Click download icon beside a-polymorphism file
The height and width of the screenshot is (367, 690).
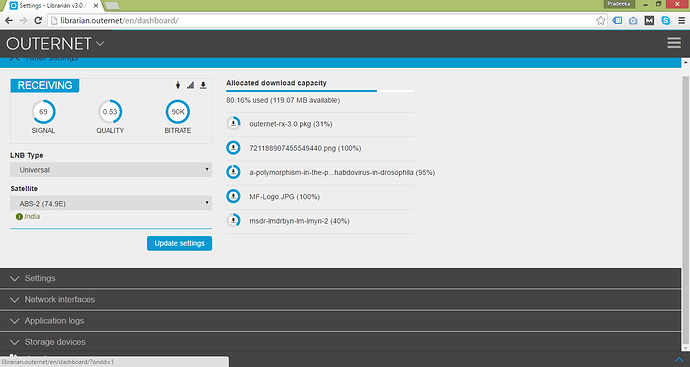coord(233,172)
